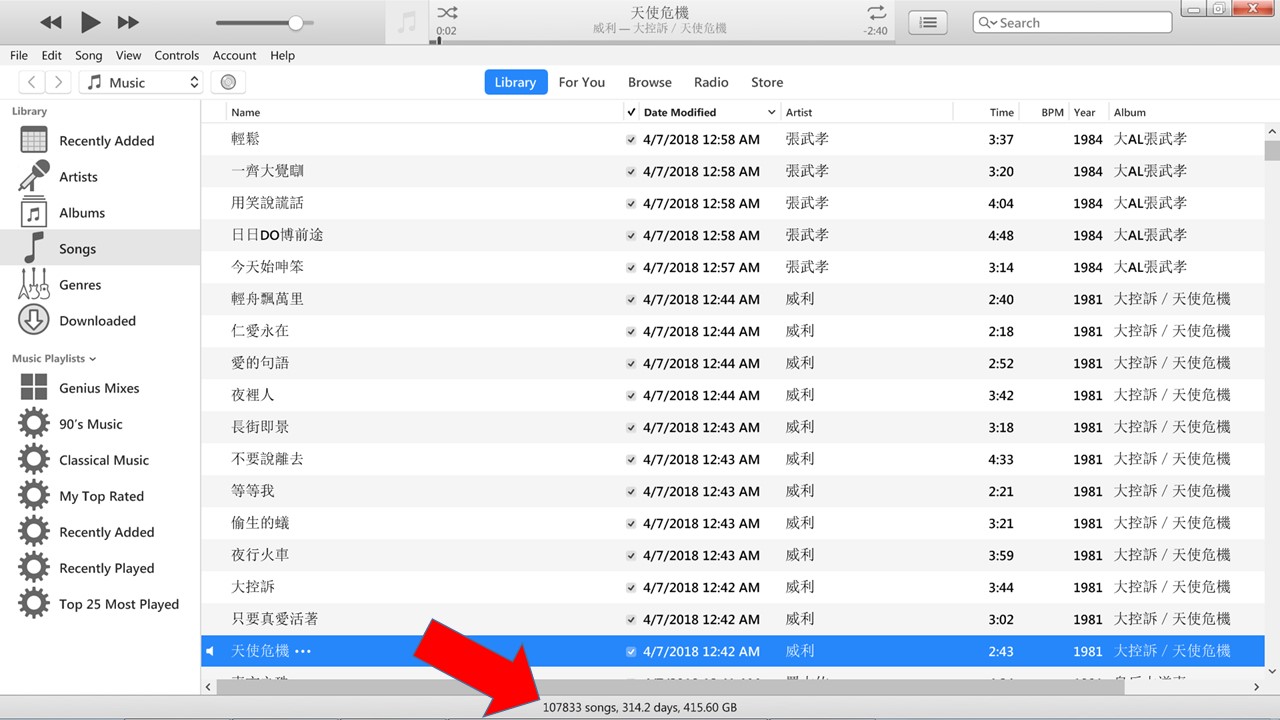Uncheck the checkbox for song 用笑說謊話
This screenshot has width=1280, height=720.
(x=631, y=204)
